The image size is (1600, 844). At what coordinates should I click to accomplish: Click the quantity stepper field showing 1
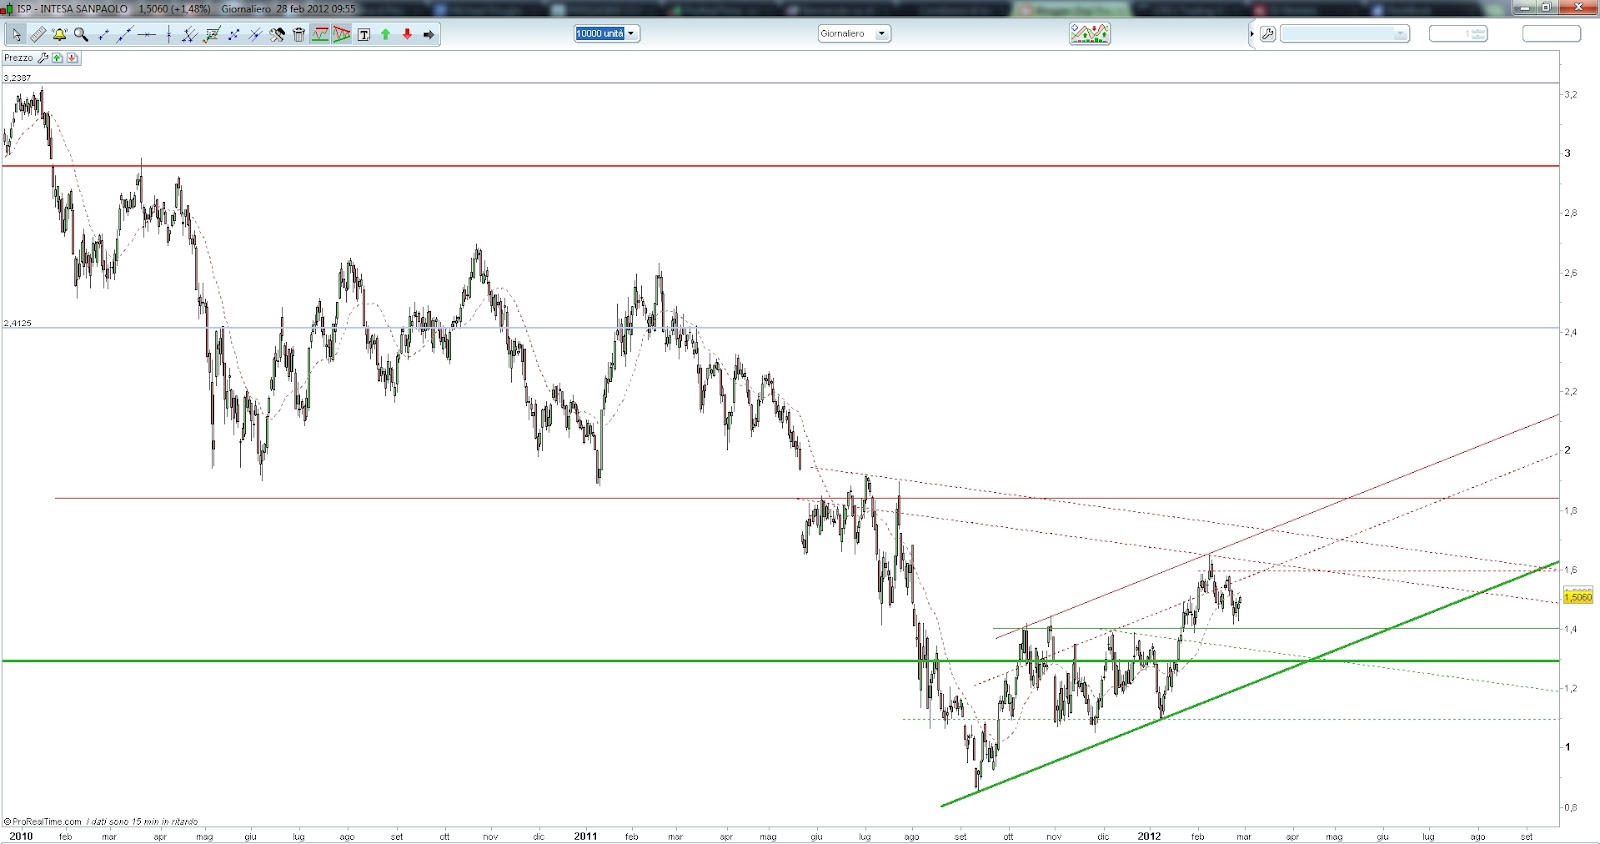coord(1458,34)
